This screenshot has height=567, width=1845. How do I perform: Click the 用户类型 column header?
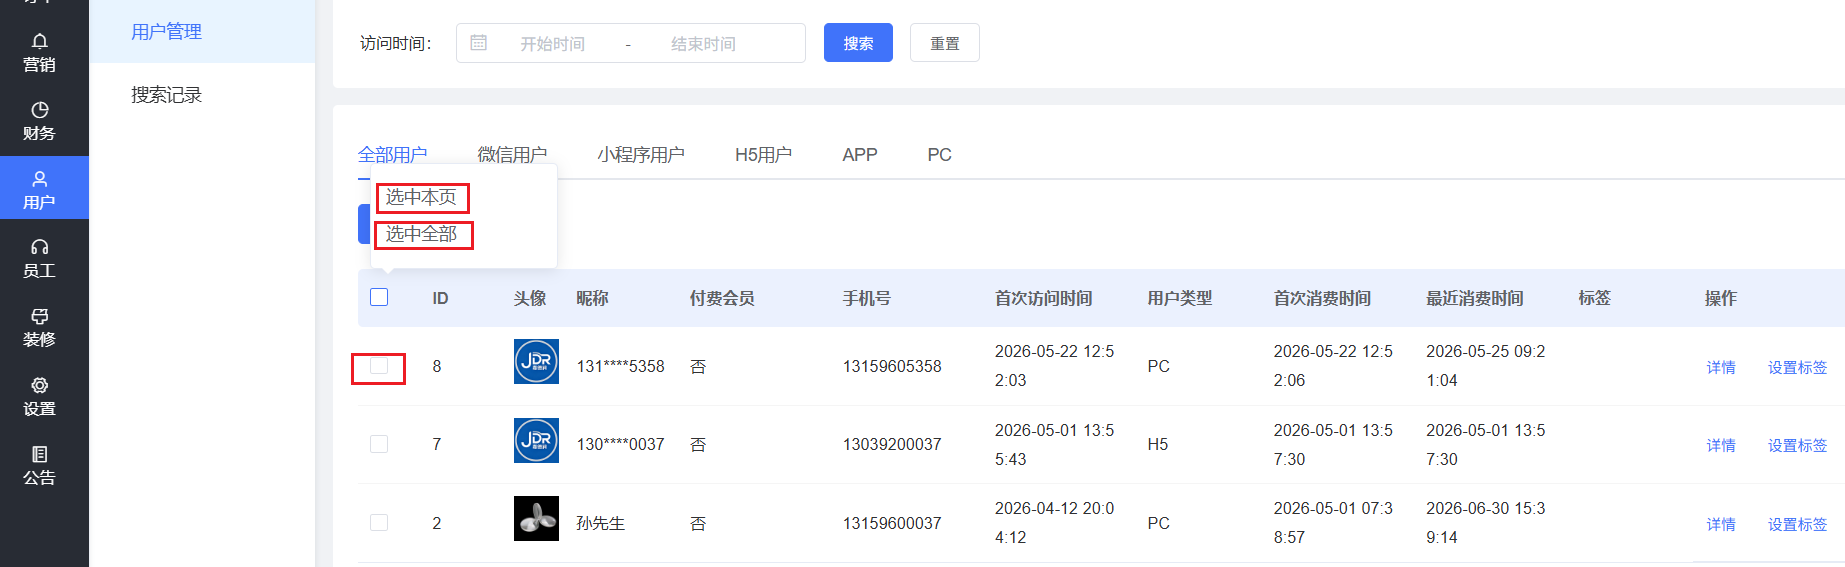(1180, 298)
